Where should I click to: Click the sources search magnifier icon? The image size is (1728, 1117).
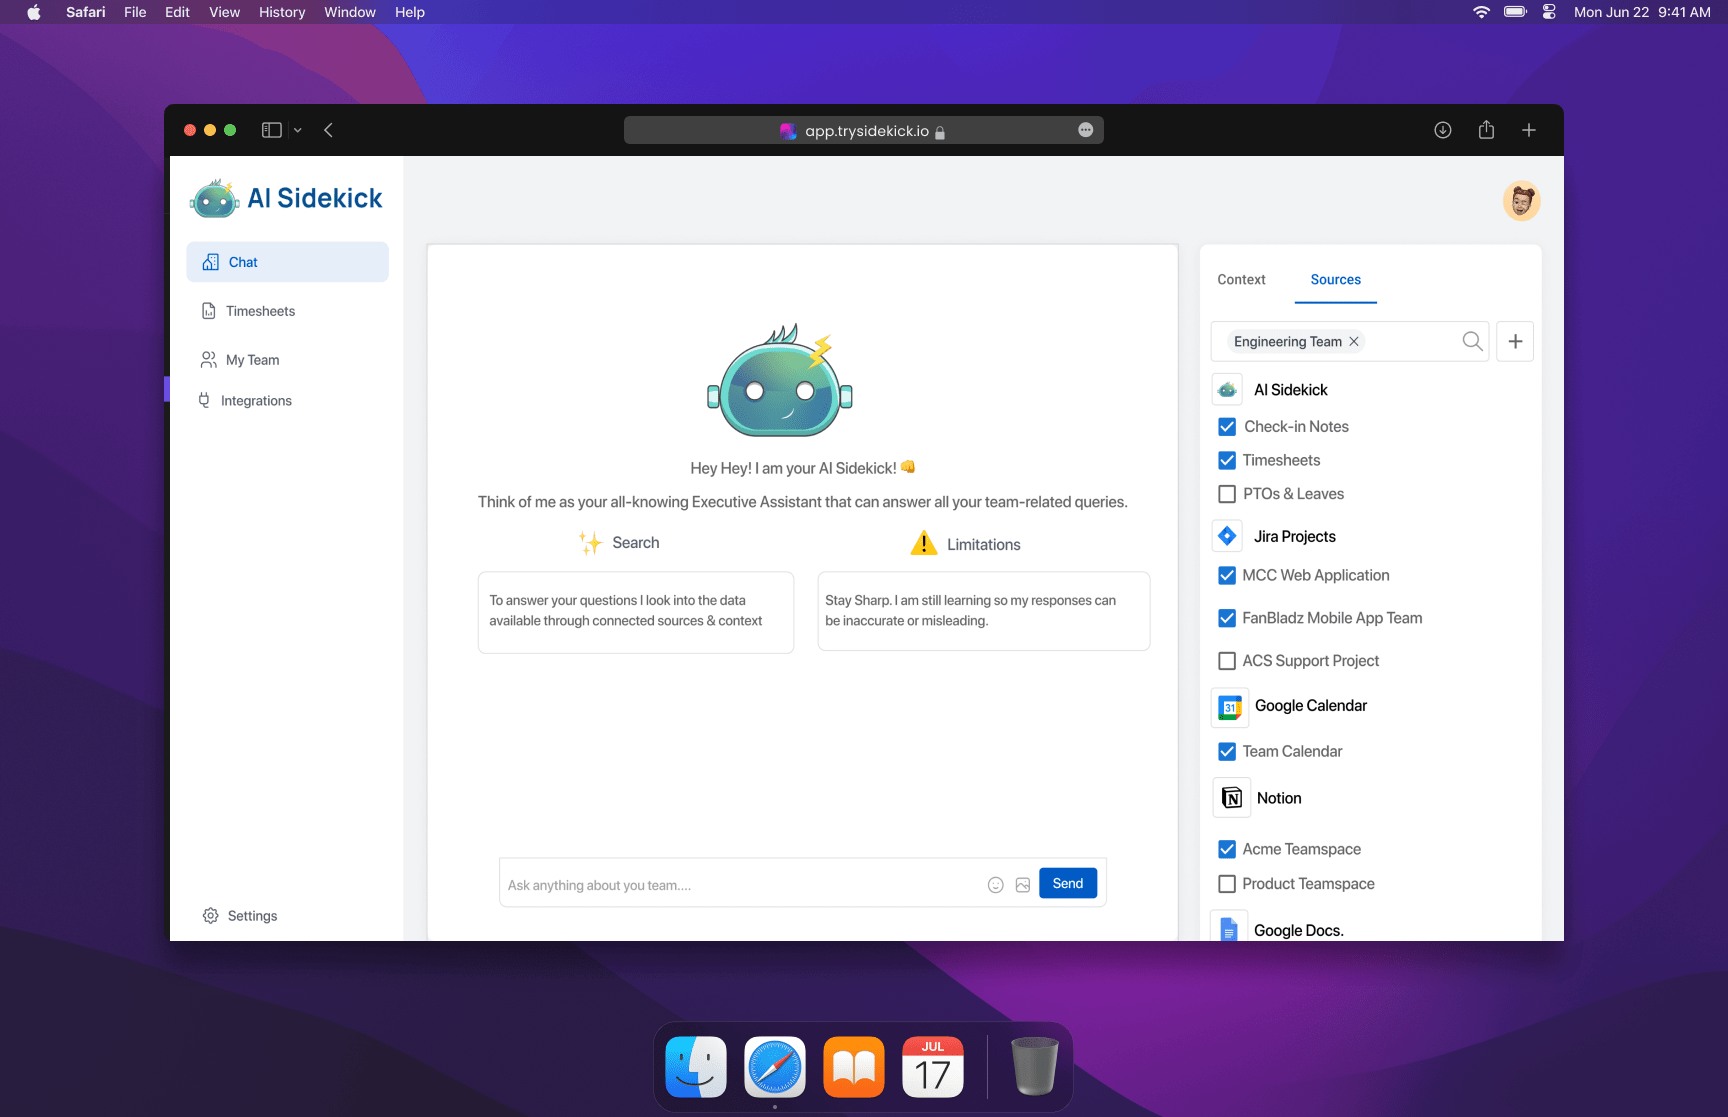pyautogui.click(x=1472, y=341)
